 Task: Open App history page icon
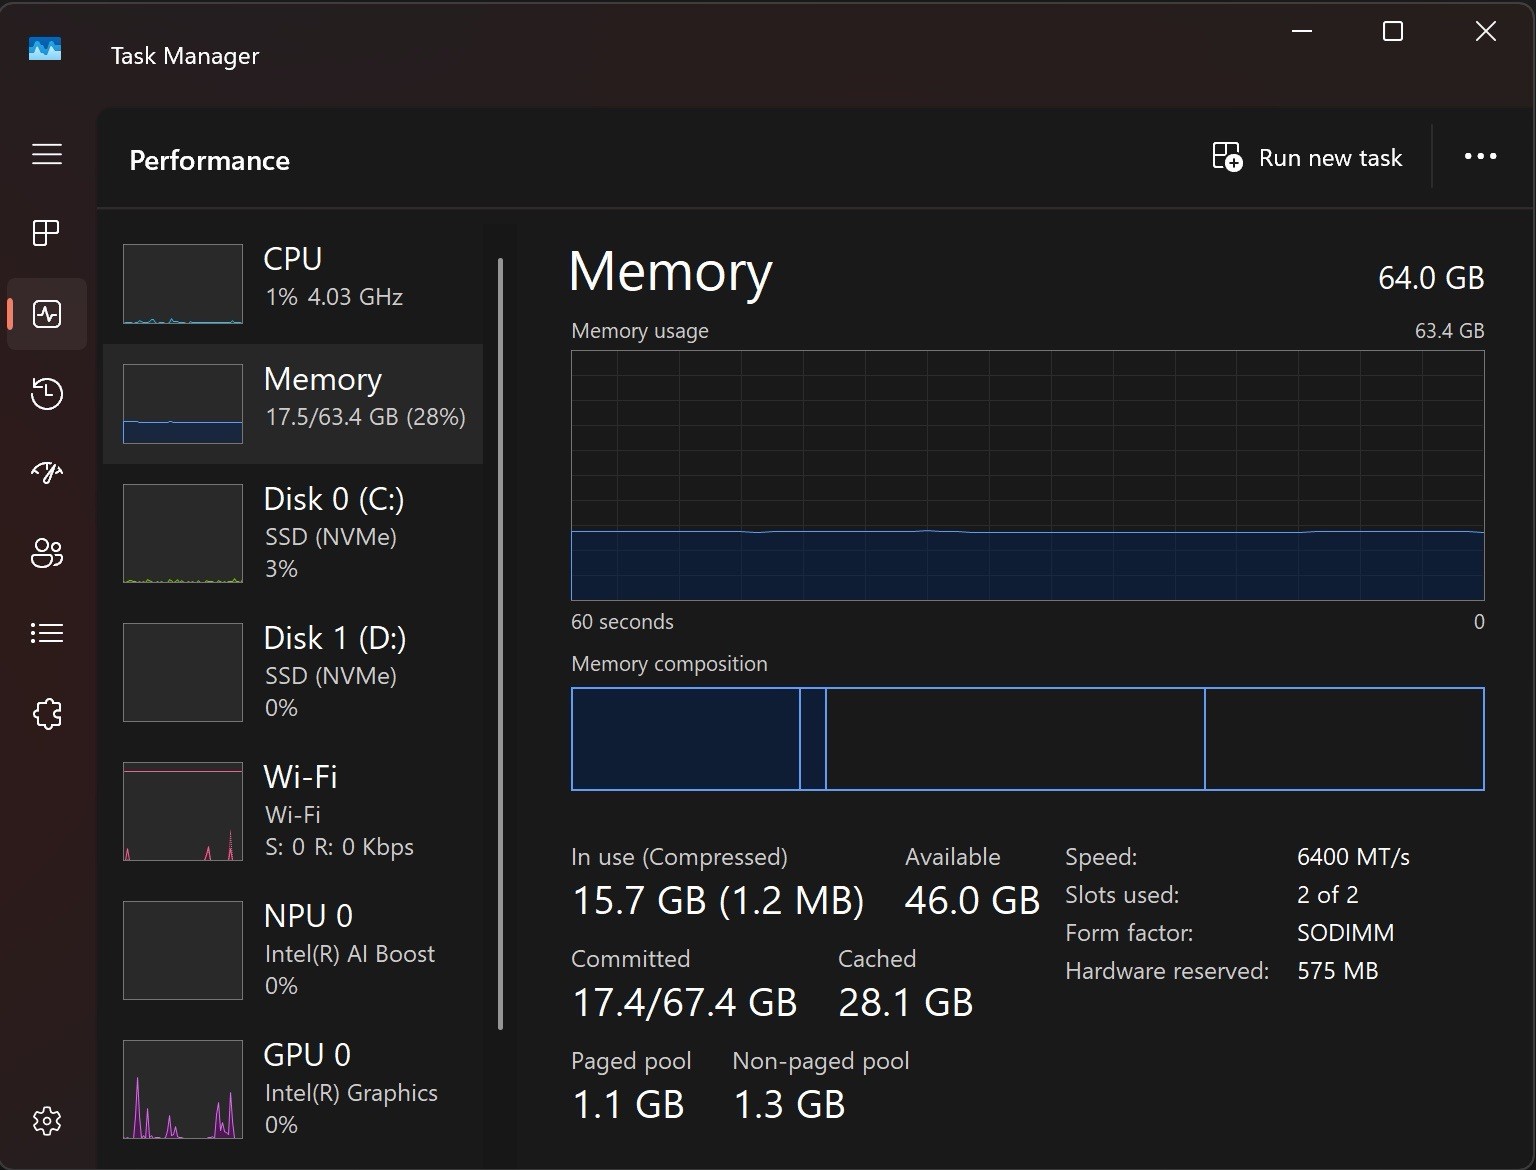click(47, 394)
